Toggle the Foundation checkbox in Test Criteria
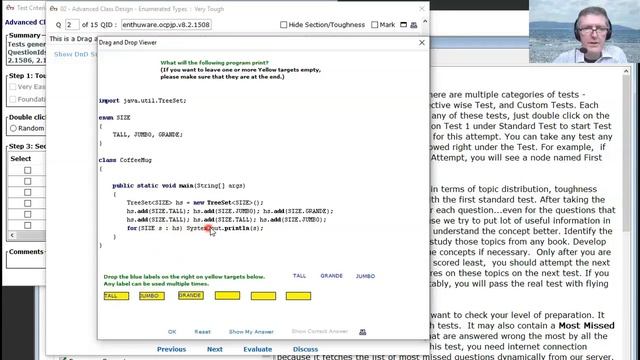 coord(13,99)
